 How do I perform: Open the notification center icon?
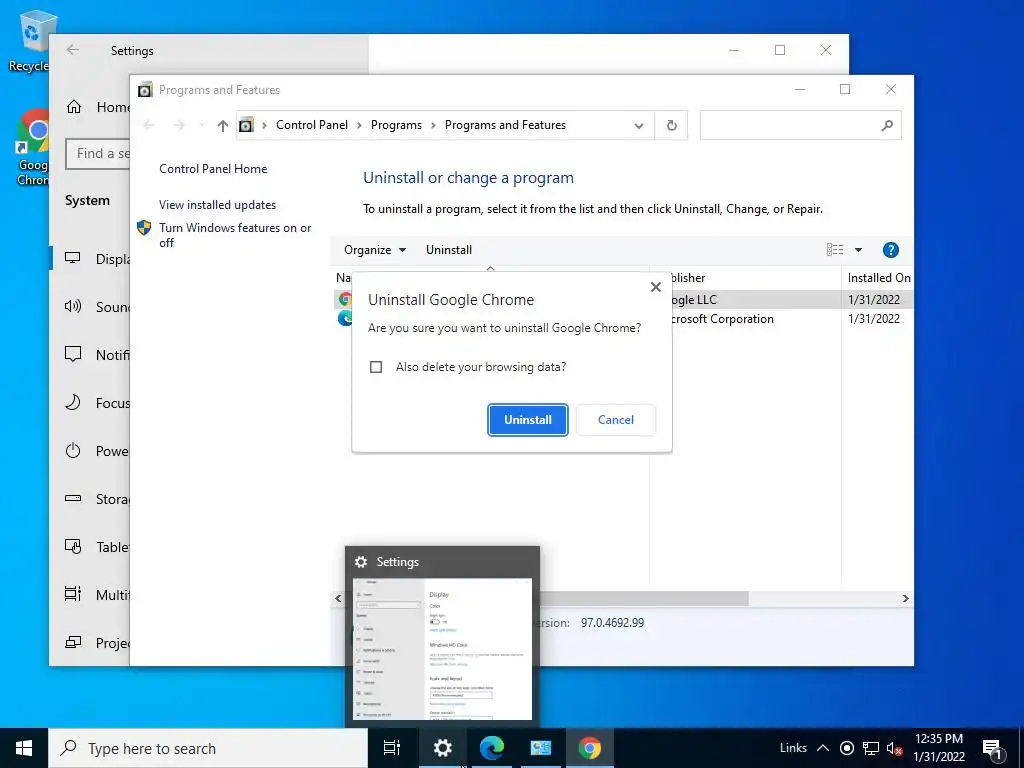pyautogui.click(x=992, y=748)
